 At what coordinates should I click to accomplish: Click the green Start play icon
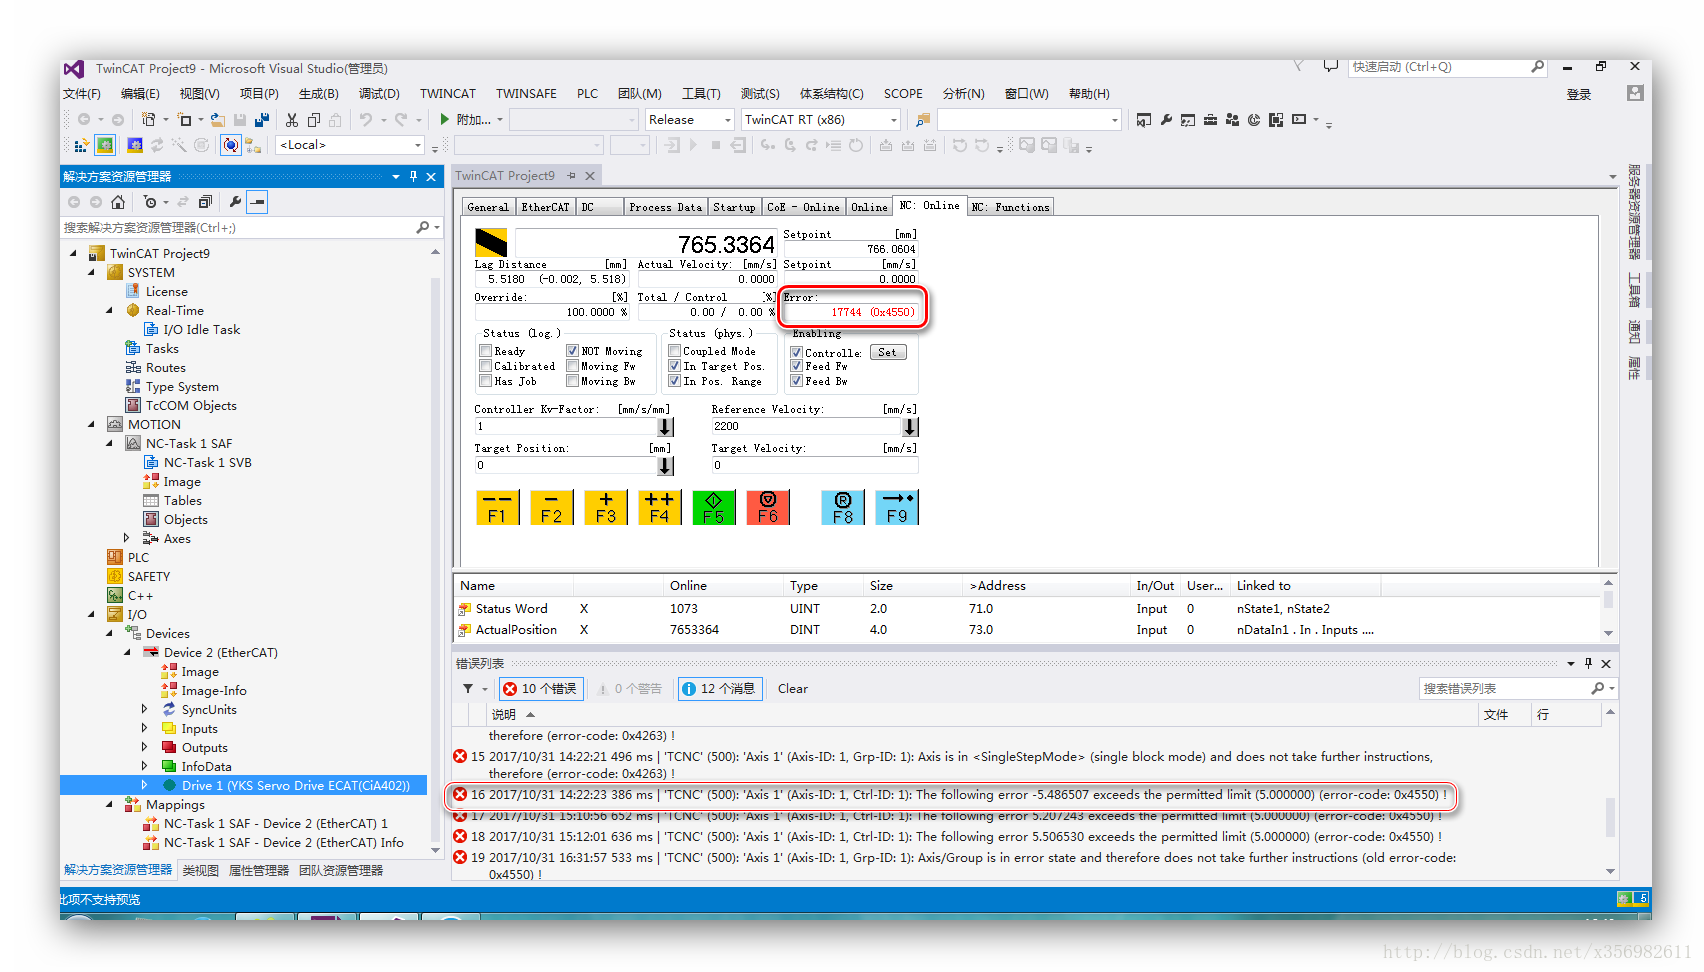click(x=445, y=119)
